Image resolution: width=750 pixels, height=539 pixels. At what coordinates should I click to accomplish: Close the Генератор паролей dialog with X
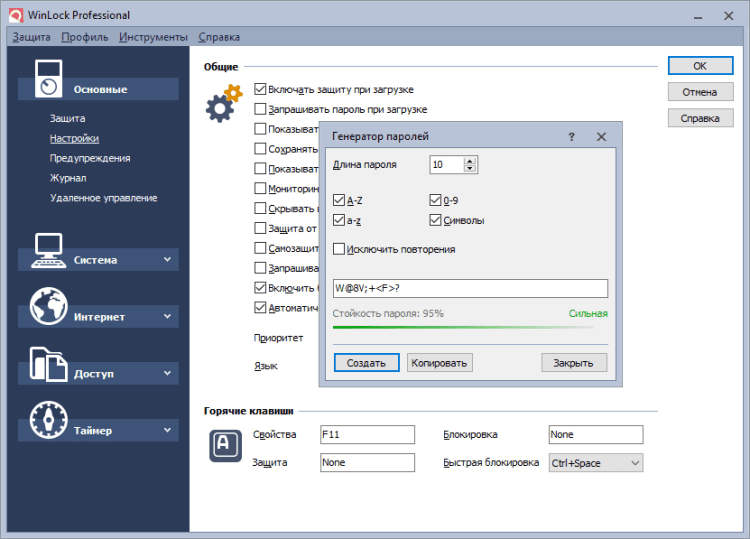point(601,137)
